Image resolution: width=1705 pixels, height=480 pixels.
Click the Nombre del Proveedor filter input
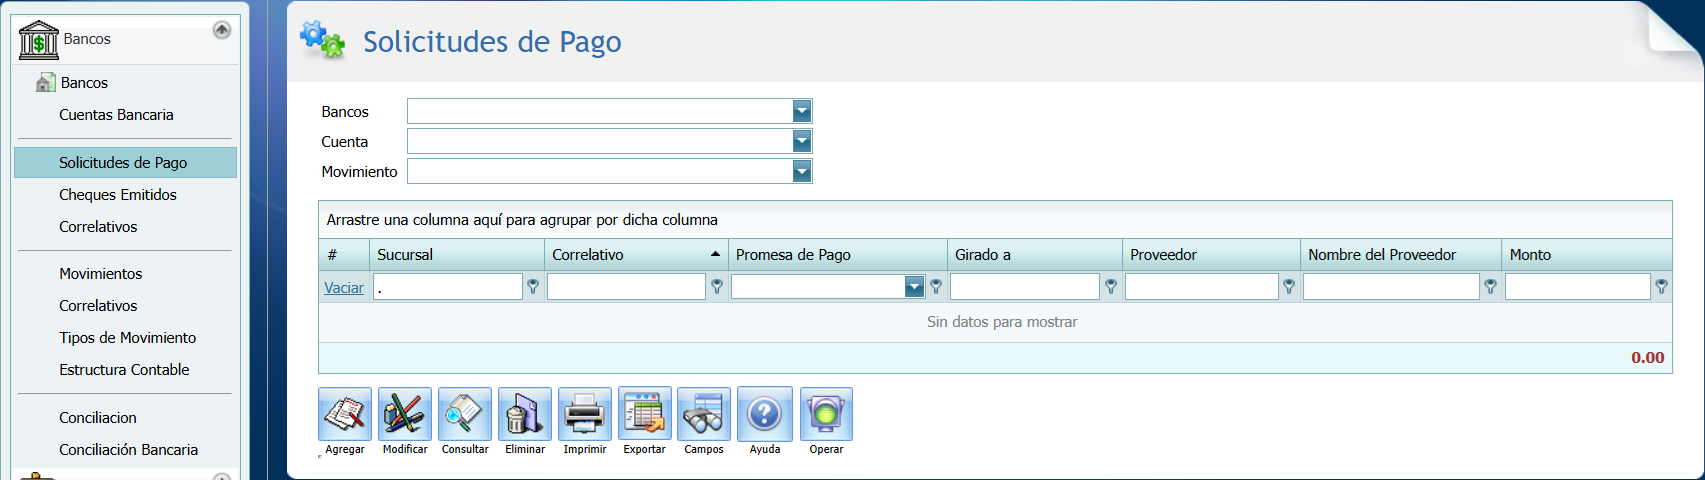pyautogui.click(x=1391, y=287)
